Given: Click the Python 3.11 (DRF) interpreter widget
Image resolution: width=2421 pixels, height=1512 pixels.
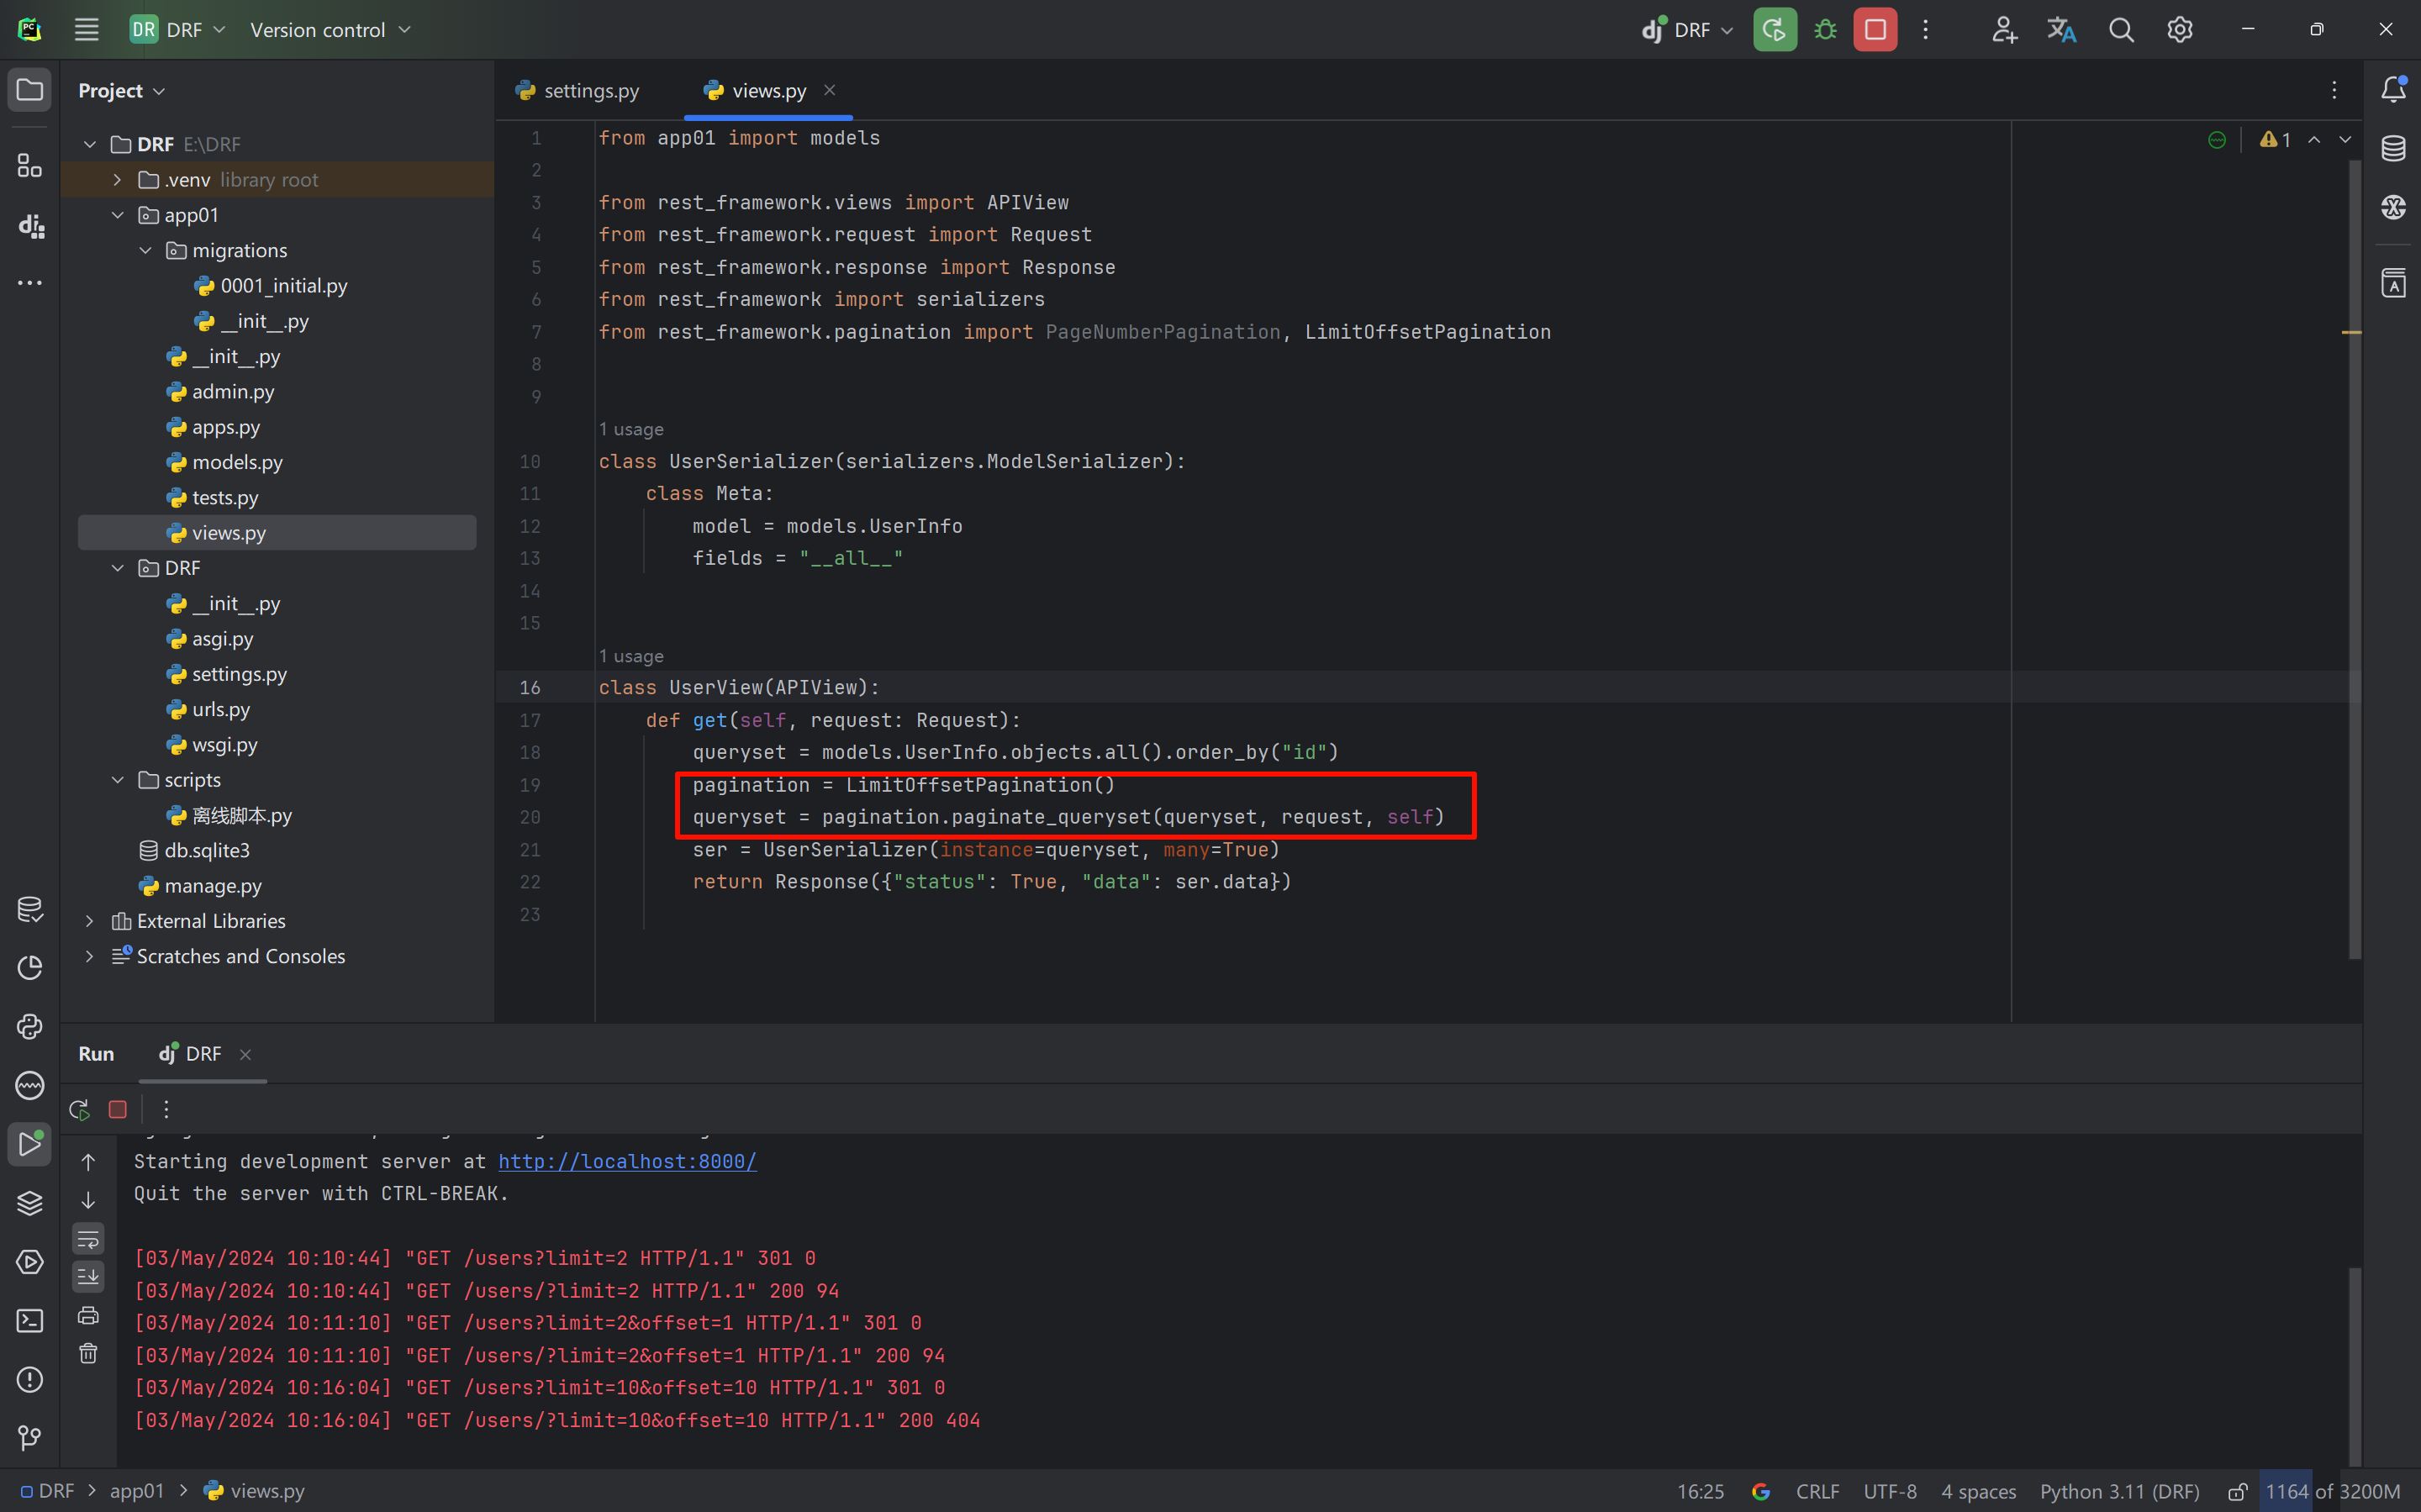Looking at the screenshot, I should point(2119,1491).
